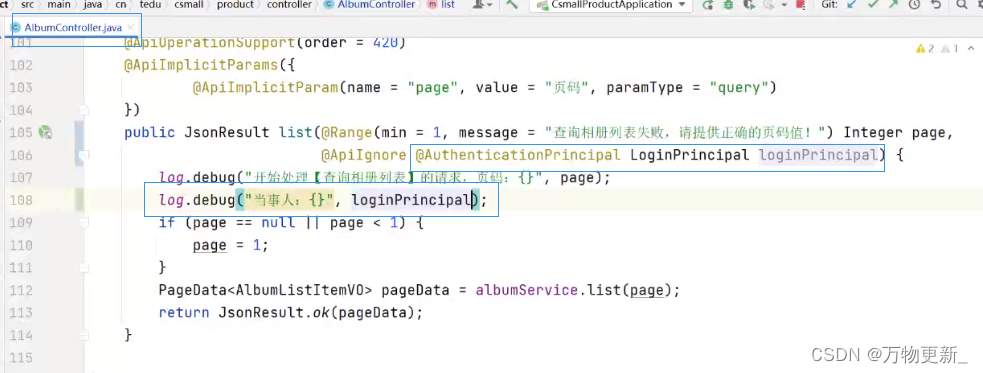Screen dimensions: 983x373
Task: Collapse the fold marker at line 104
Action: coord(83,110)
